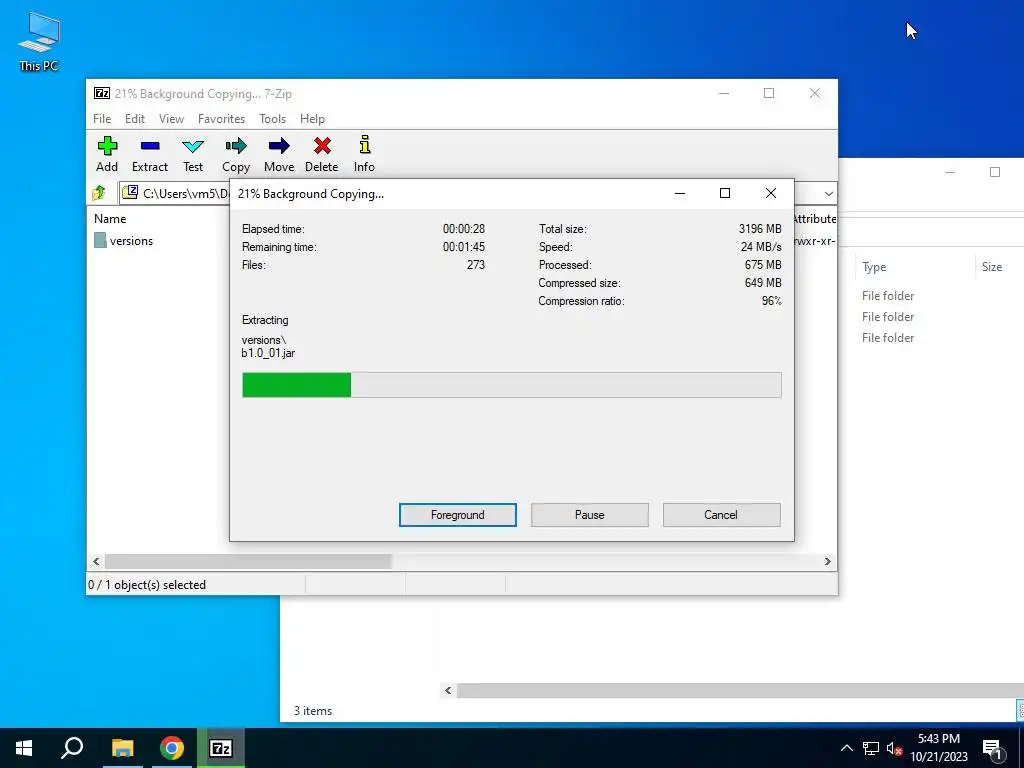Screen dimensions: 1024x768
Task: Click the Remaining time value "00:01:45"
Action: tap(464, 247)
